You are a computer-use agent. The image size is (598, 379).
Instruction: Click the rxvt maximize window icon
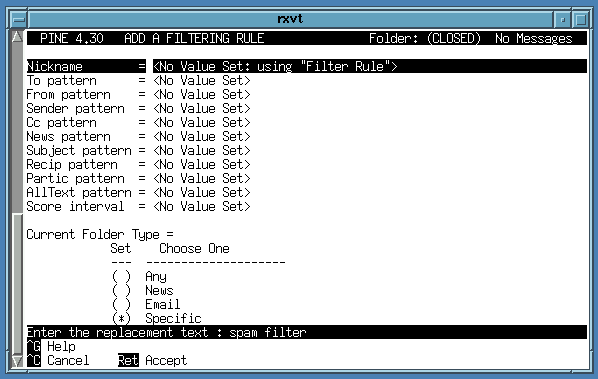click(x=581, y=19)
